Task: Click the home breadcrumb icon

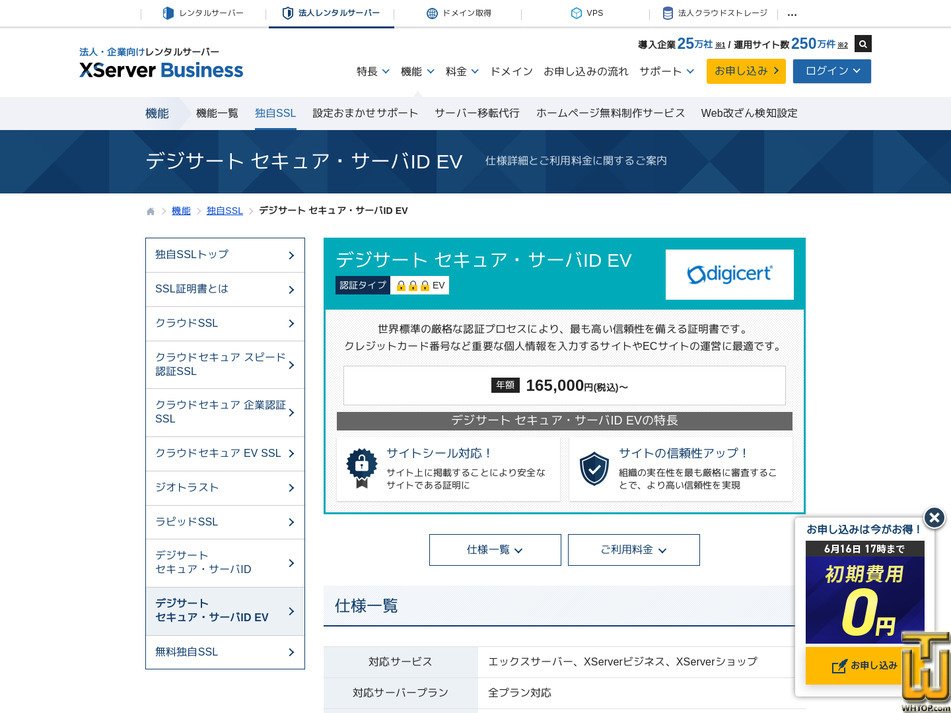Action: [x=150, y=211]
